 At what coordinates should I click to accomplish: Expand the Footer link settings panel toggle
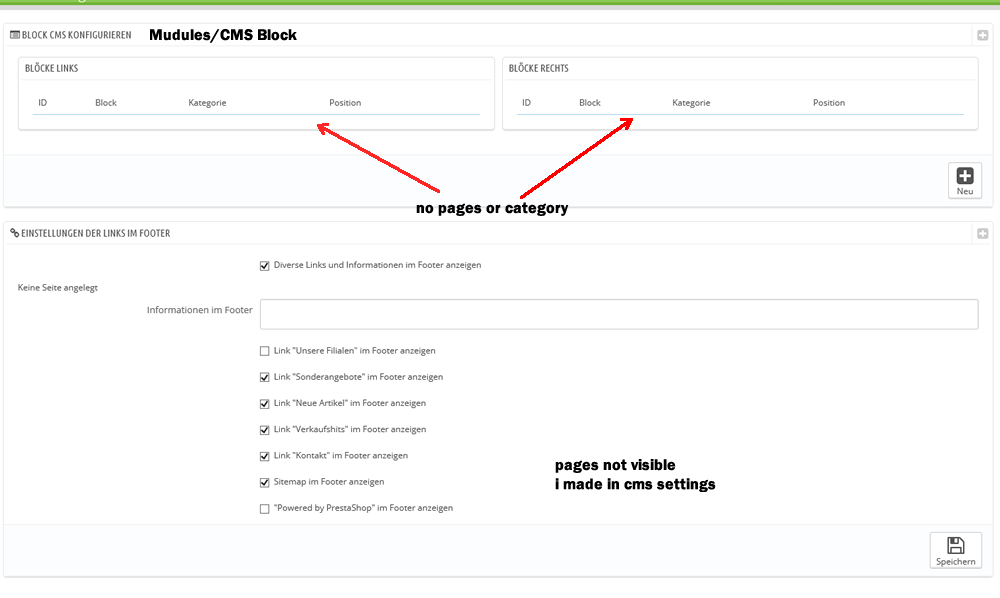point(982,233)
